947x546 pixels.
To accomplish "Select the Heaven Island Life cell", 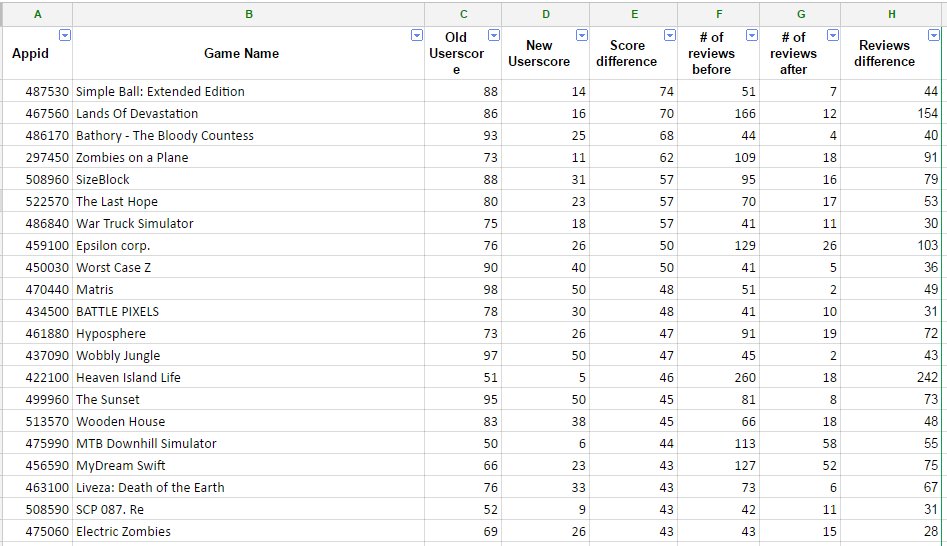I will click(248, 377).
